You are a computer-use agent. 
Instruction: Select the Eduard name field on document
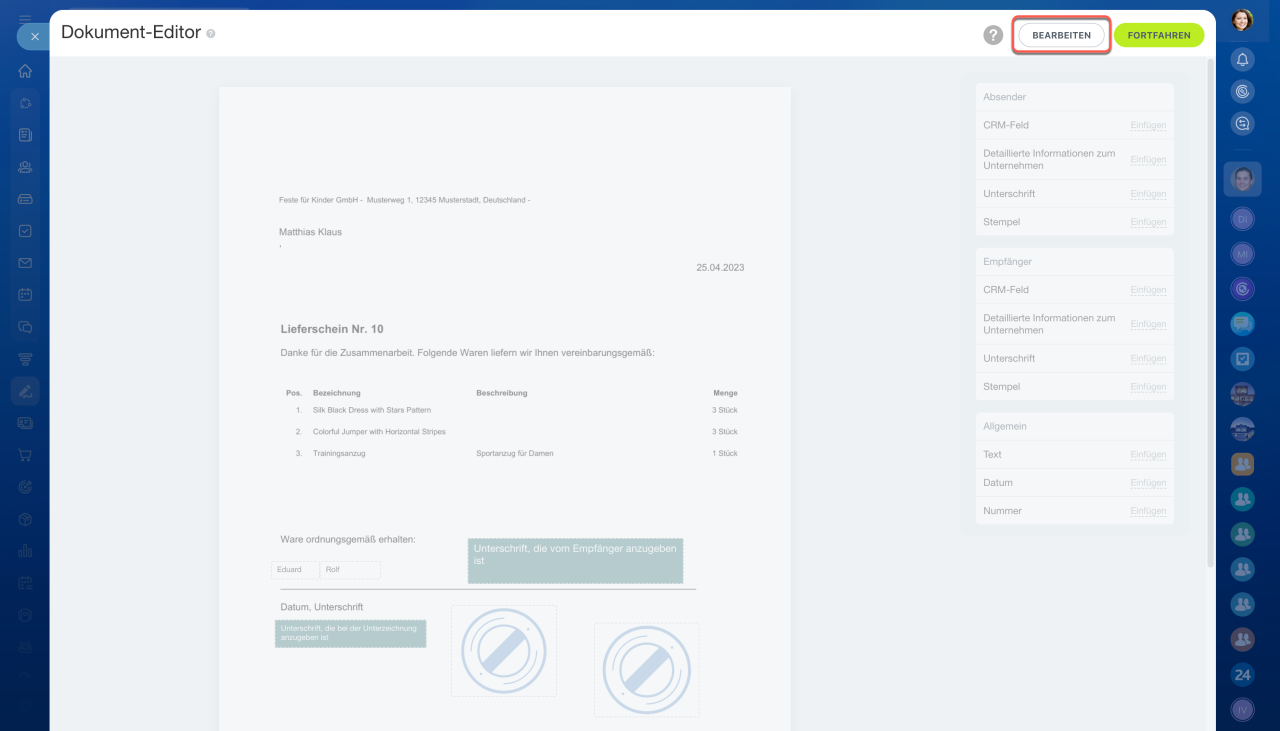(x=294, y=570)
